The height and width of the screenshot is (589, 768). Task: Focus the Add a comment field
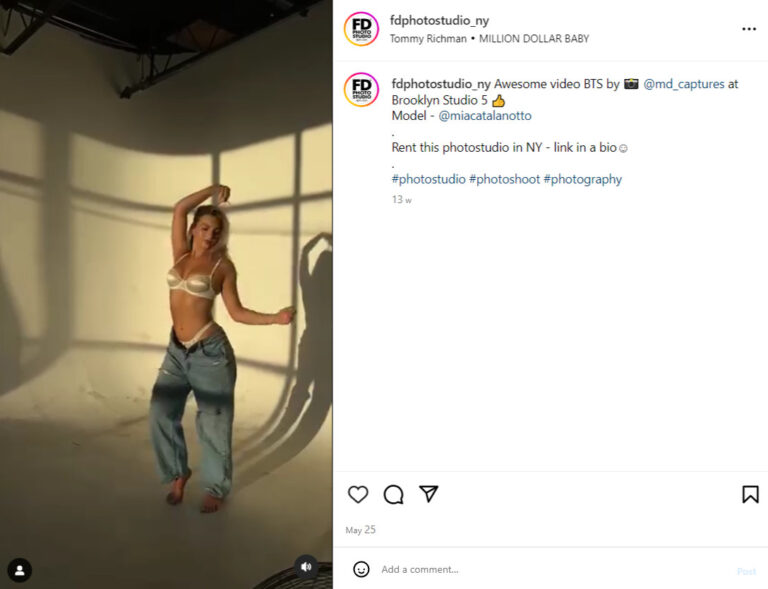pos(553,569)
